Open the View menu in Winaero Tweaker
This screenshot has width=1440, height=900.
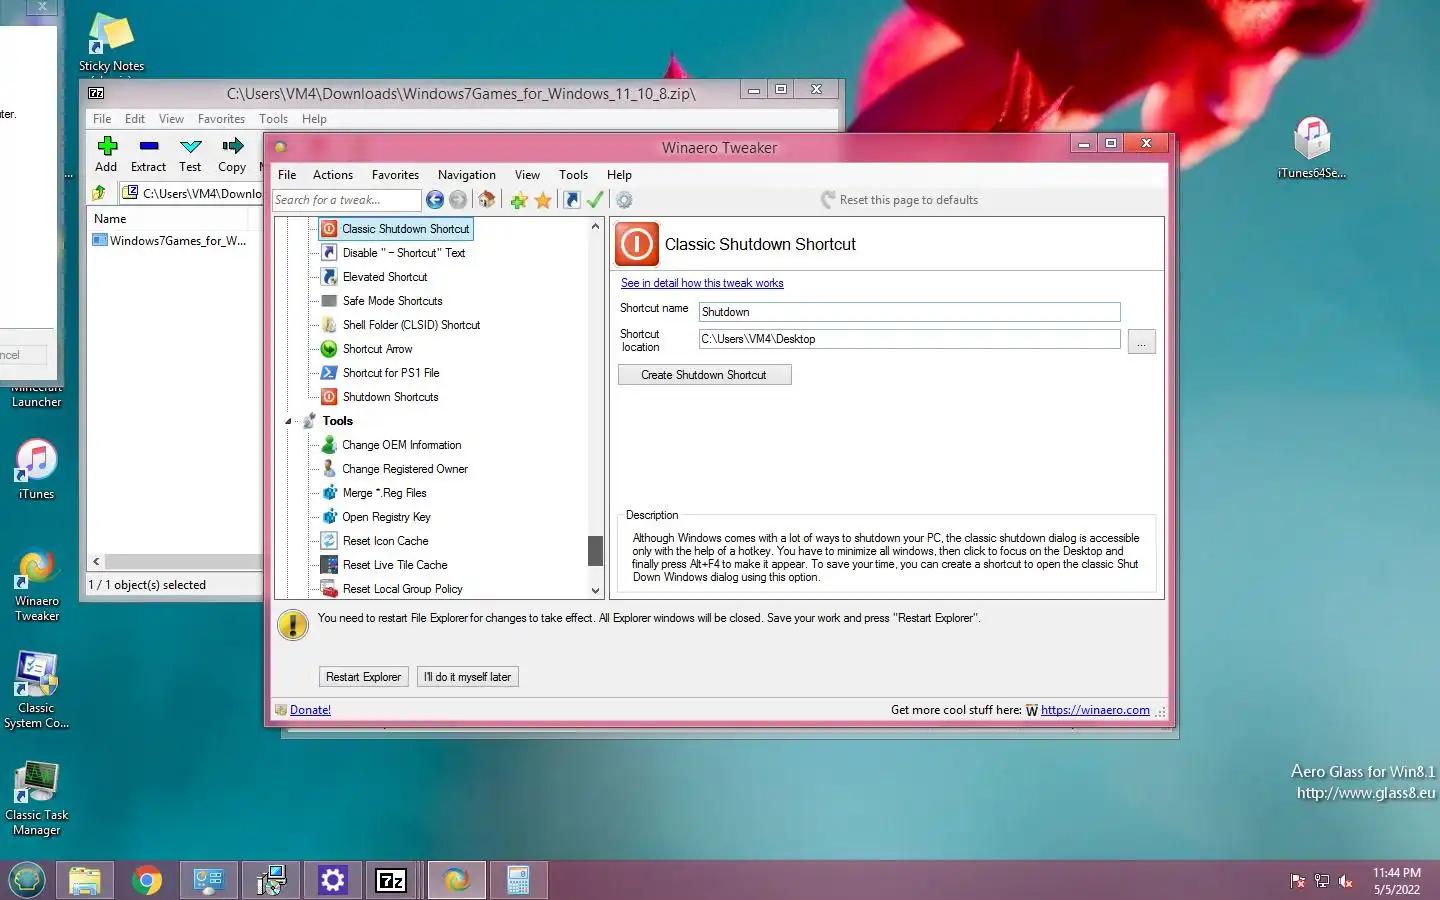tap(527, 175)
